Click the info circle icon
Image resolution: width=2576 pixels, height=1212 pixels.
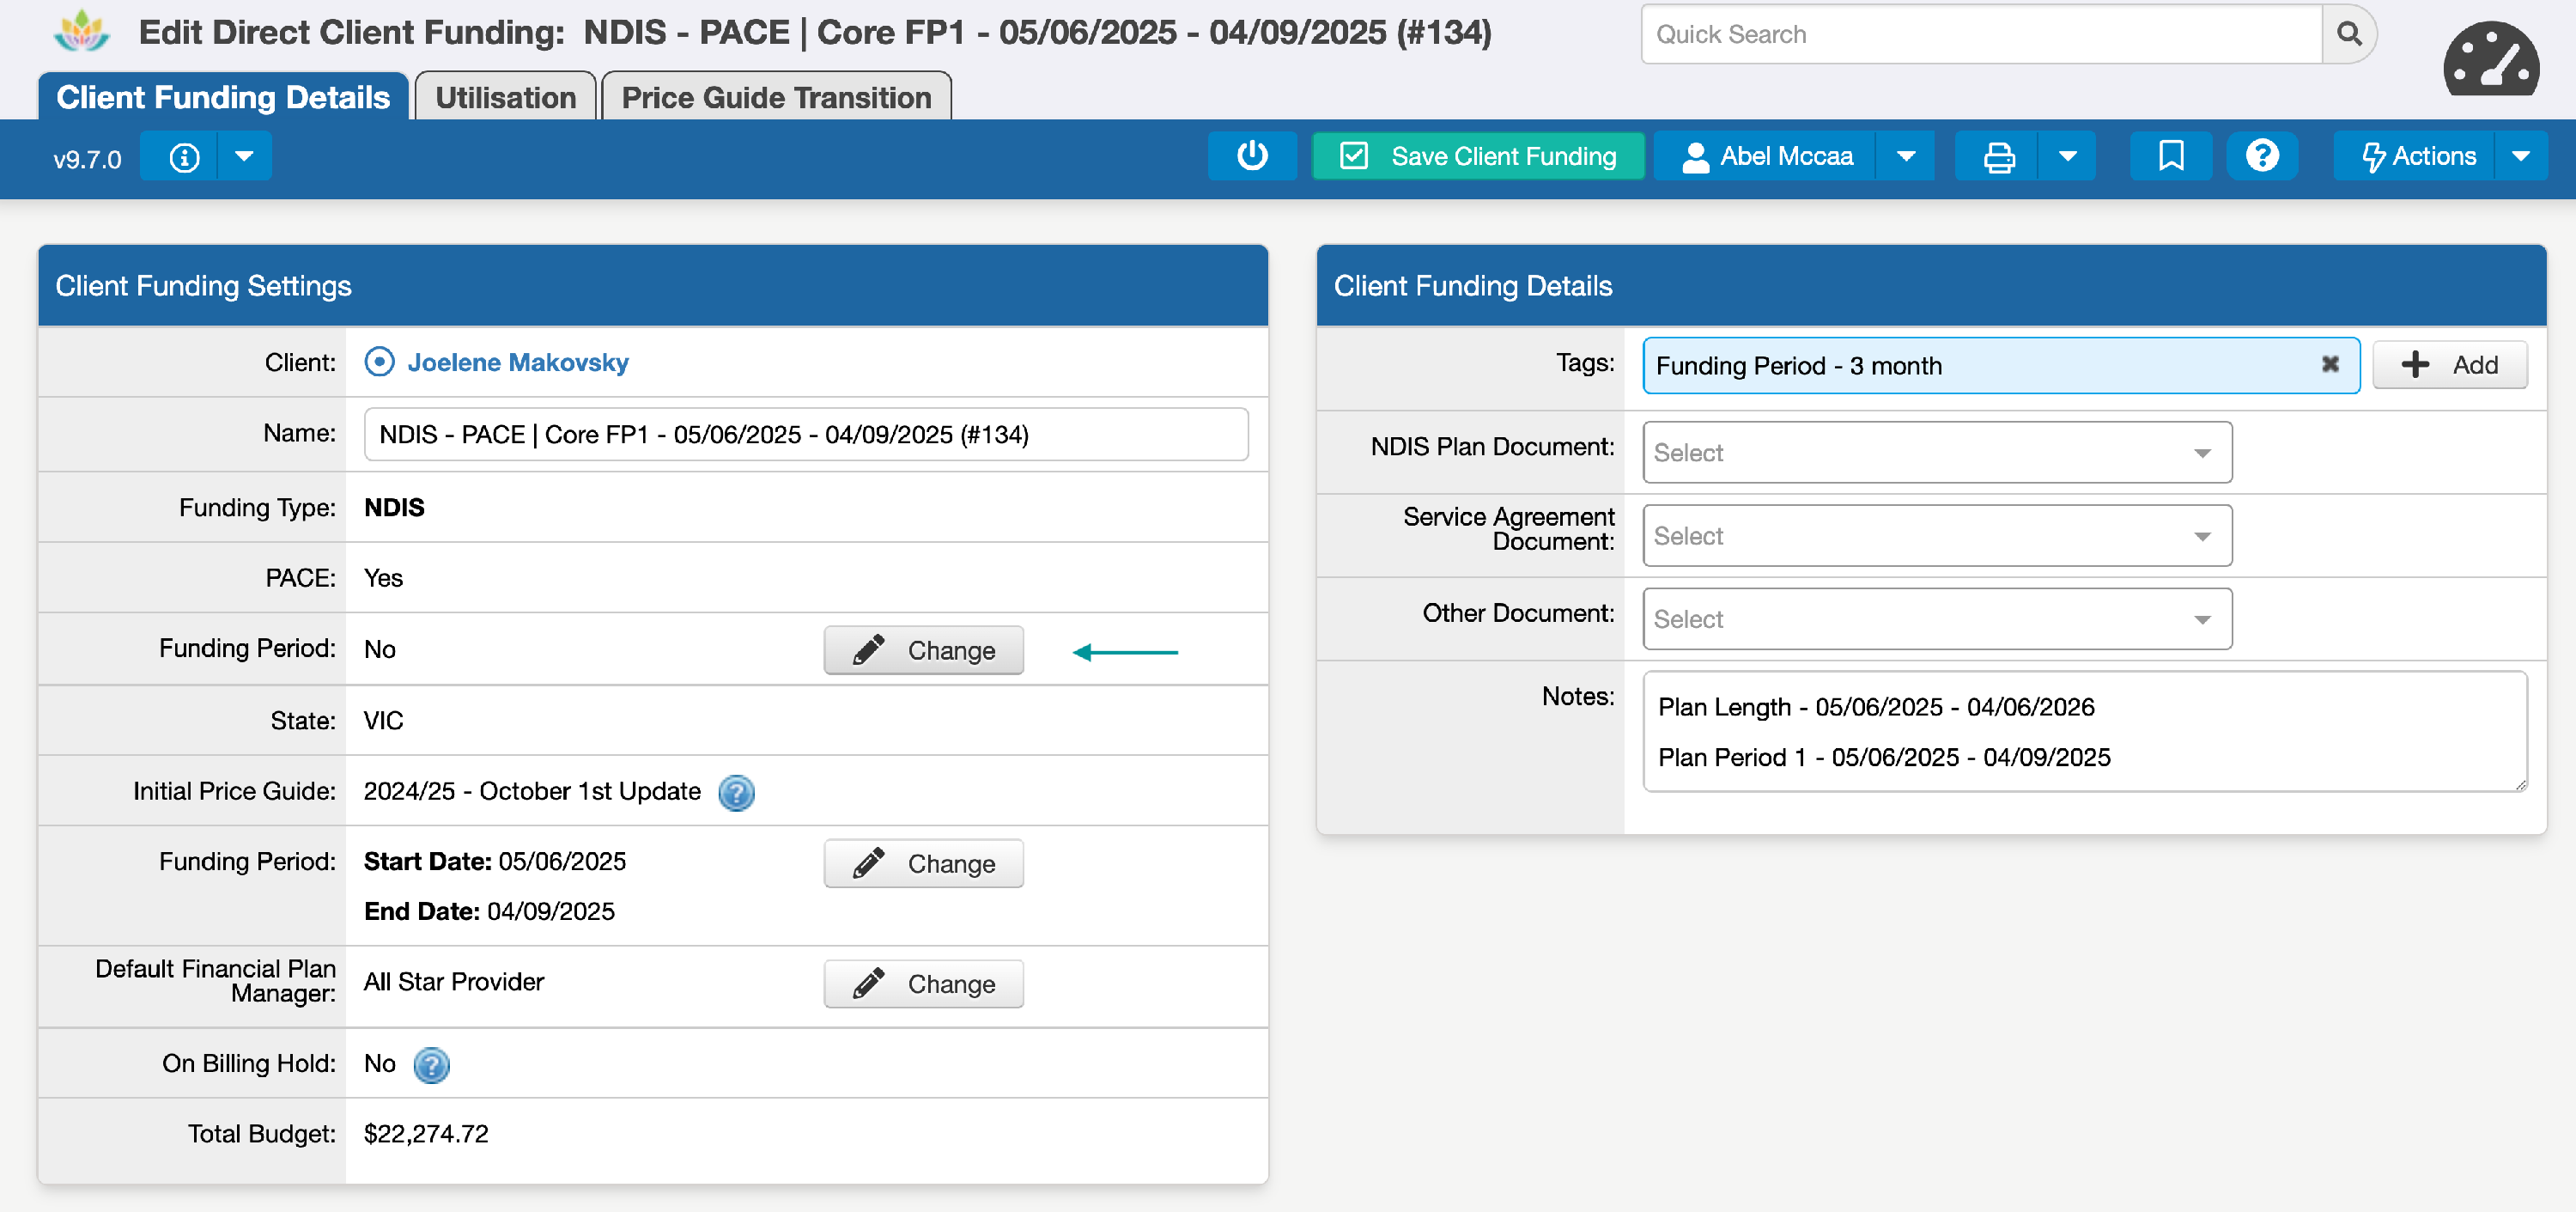coord(184,157)
